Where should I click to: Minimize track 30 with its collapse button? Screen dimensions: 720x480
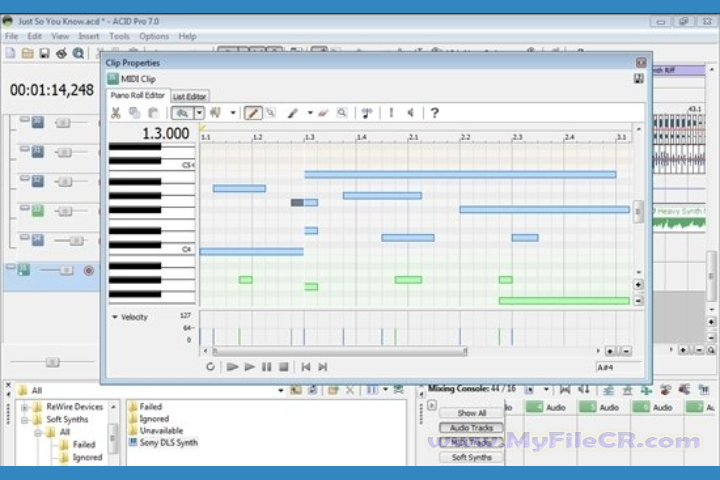(x=25, y=119)
